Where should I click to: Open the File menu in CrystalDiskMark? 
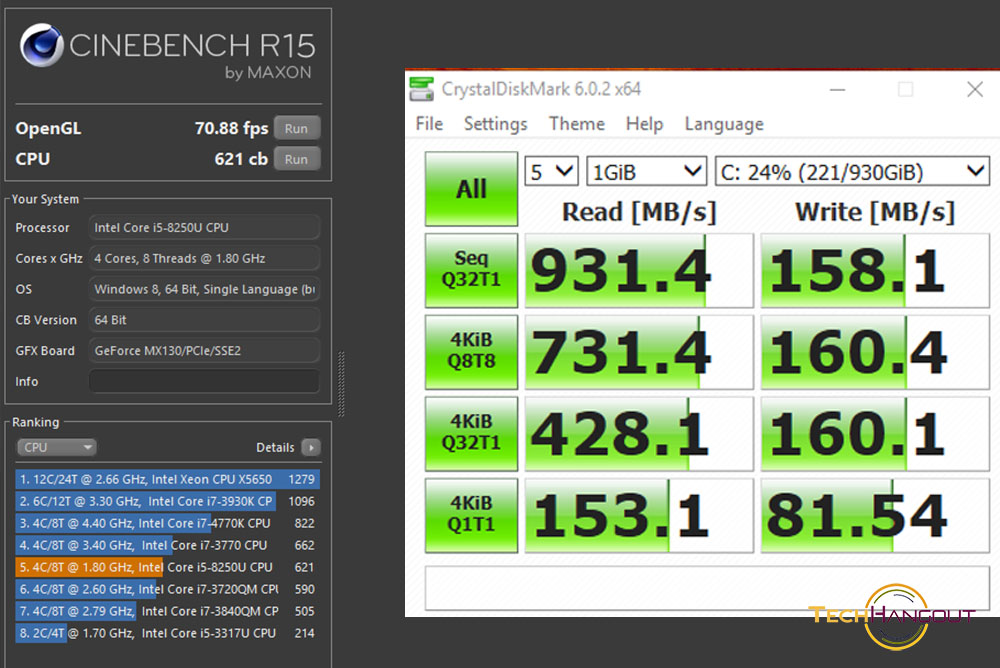pos(429,124)
